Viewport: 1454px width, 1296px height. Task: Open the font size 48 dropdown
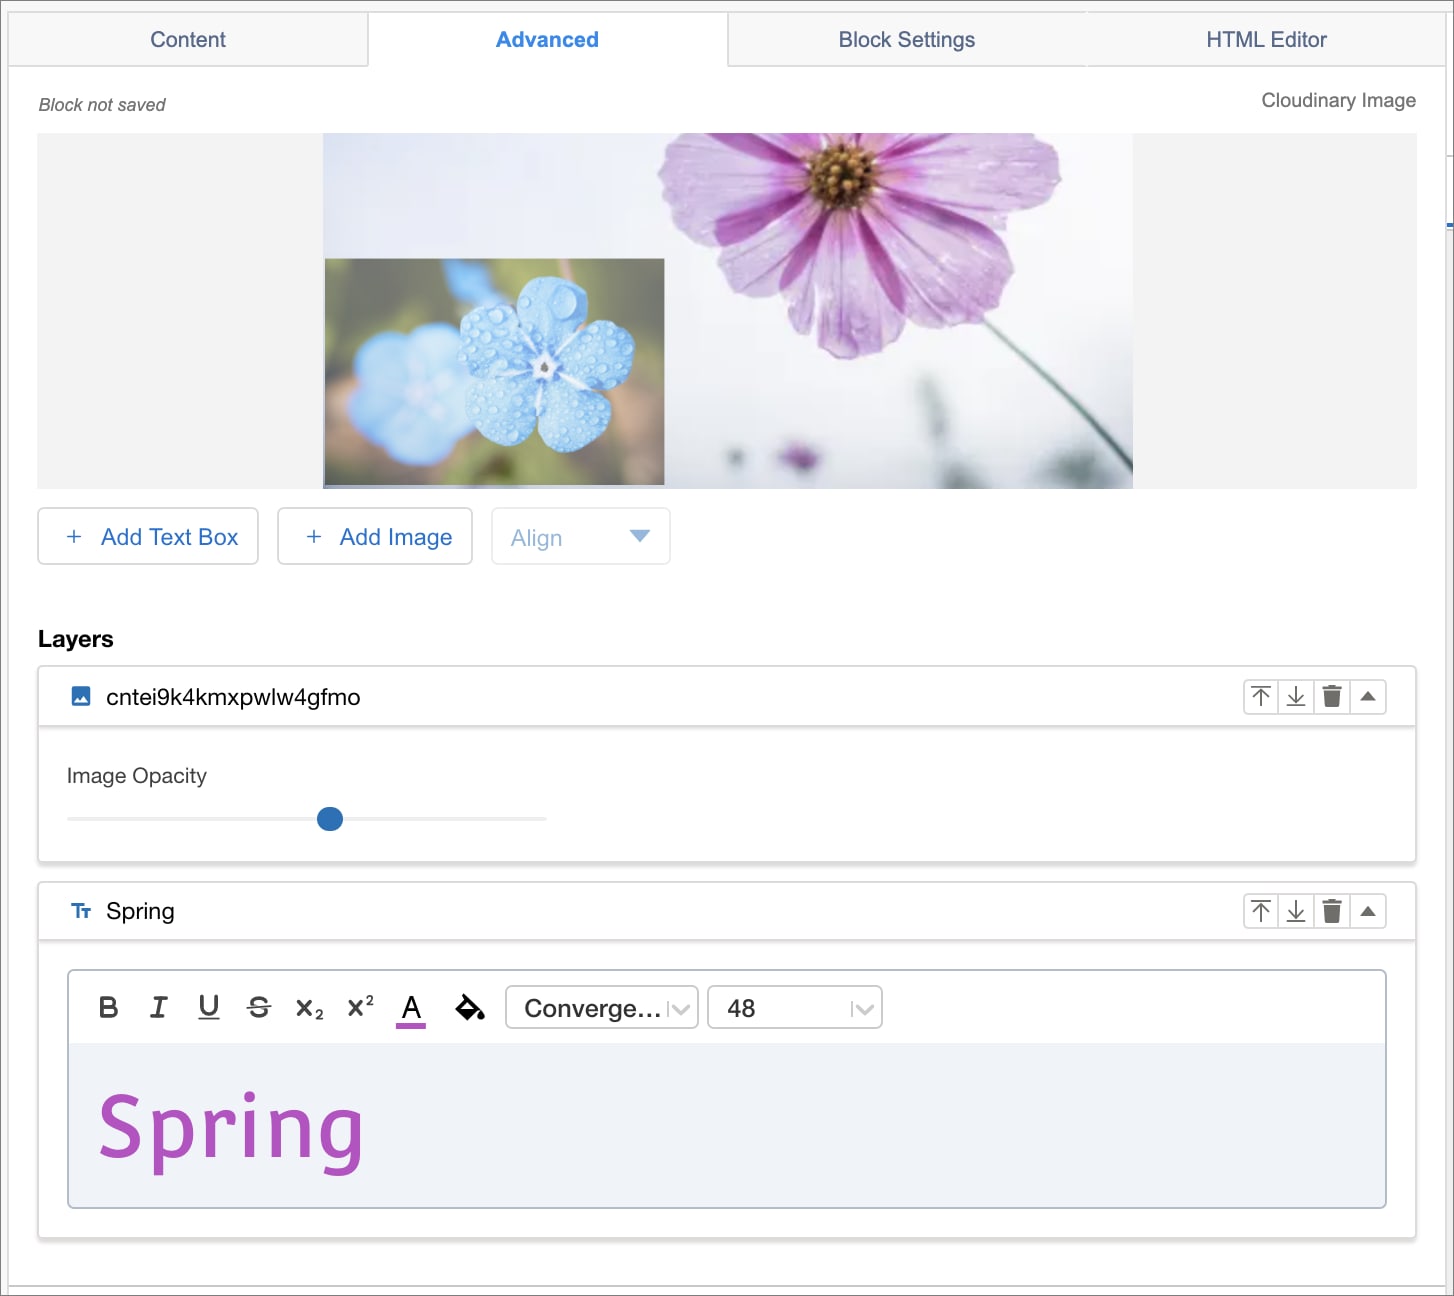794,1008
